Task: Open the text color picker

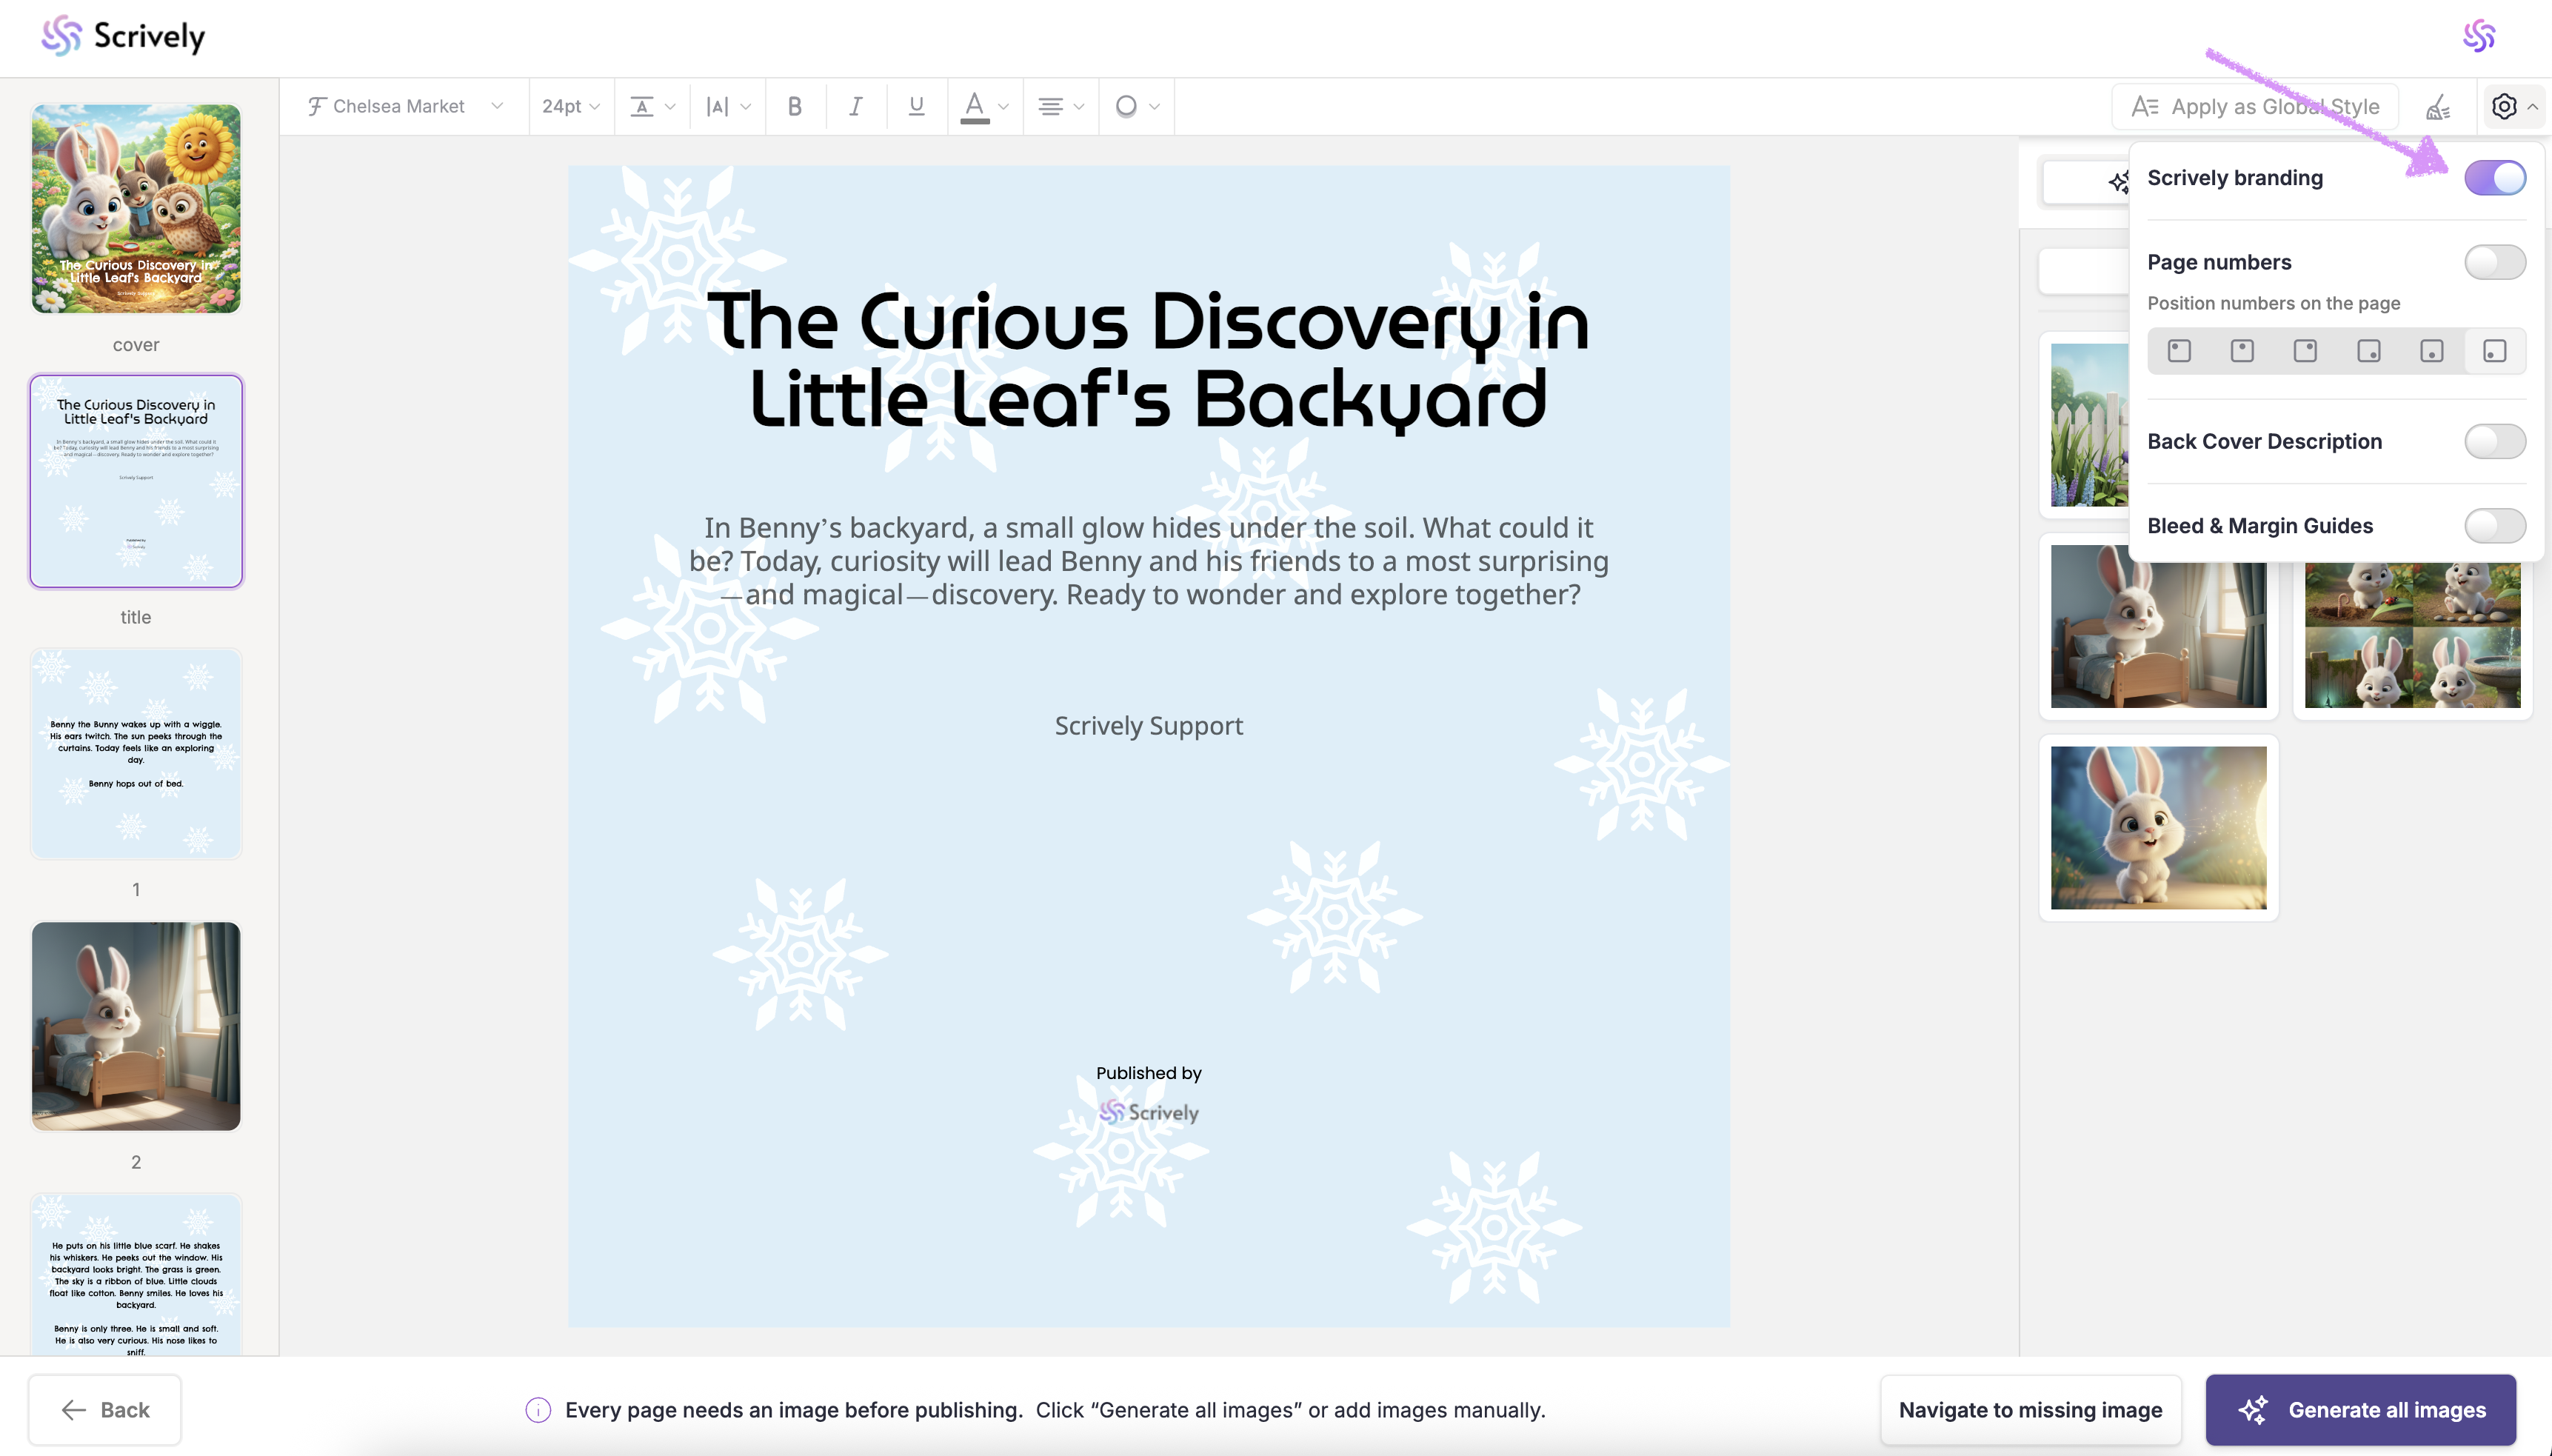Action: 984,106
